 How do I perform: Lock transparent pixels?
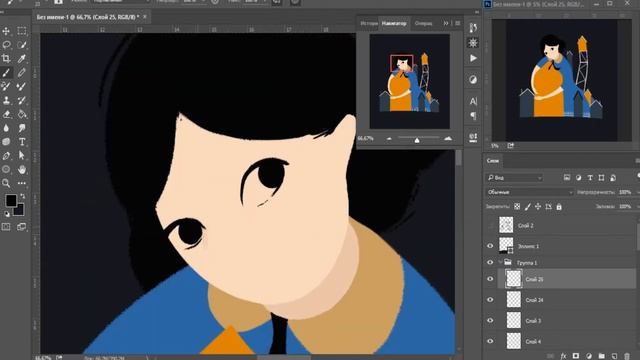click(x=517, y=207)
